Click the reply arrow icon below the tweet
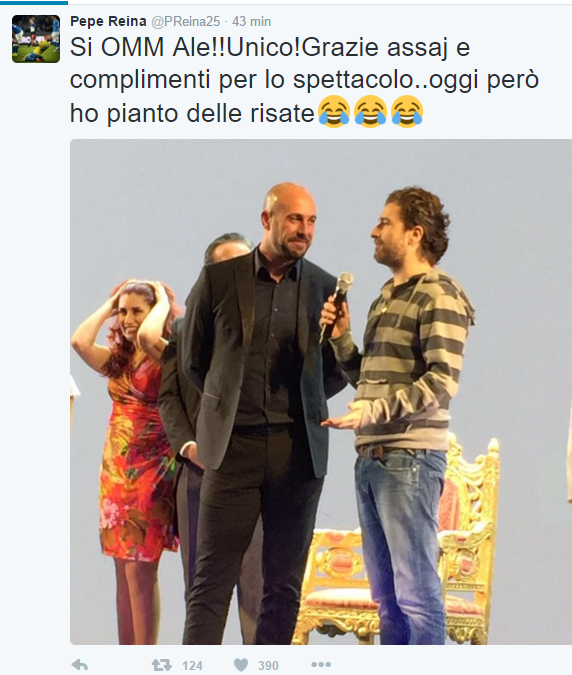The image size is (572, 675). coord(80,665)
